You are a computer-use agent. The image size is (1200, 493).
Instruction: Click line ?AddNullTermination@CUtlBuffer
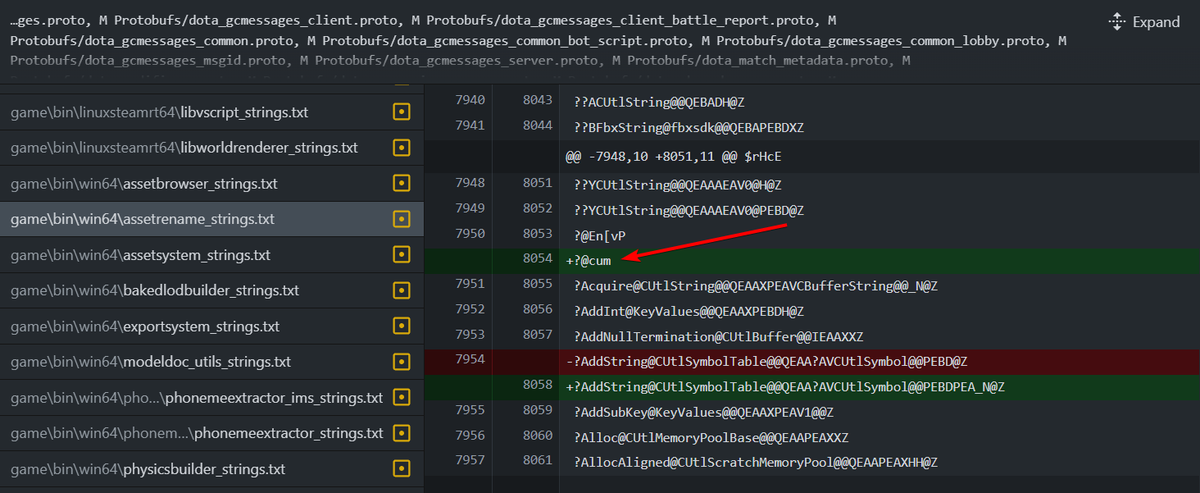[718, 336]
